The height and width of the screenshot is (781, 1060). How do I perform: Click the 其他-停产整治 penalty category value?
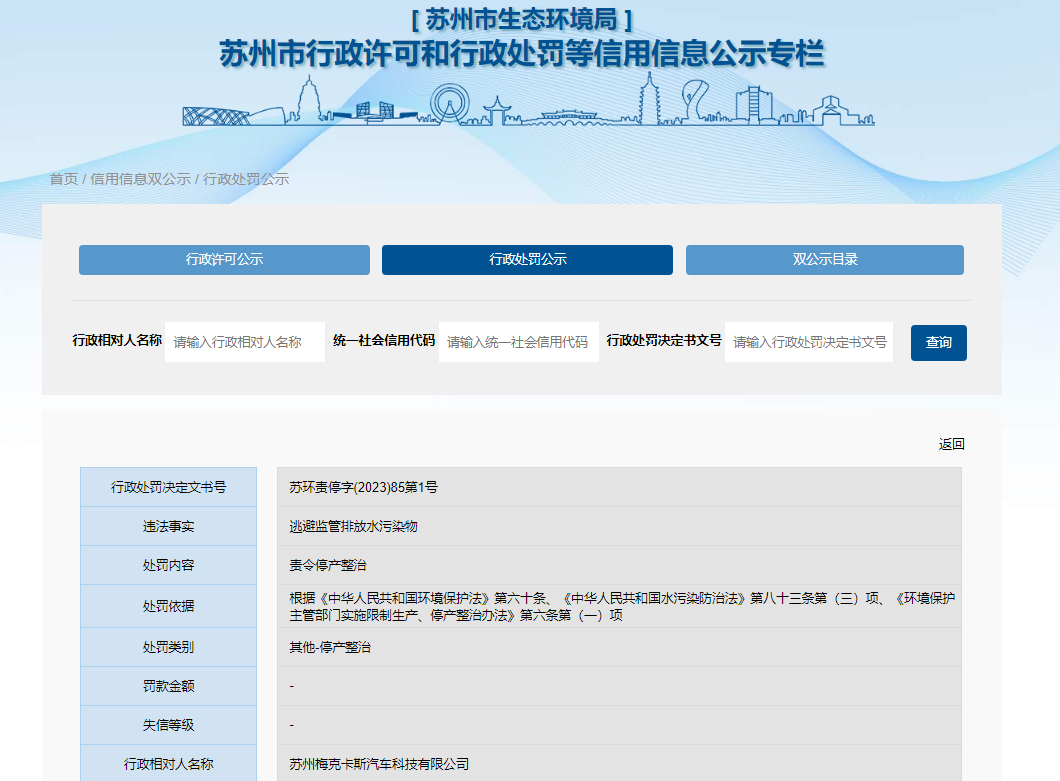330,647
